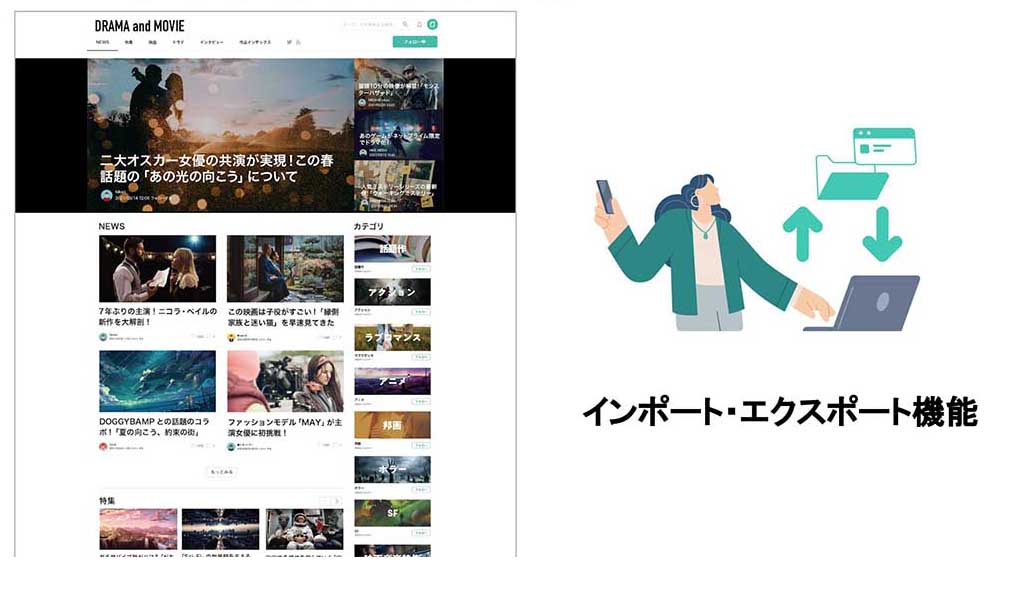
Task: Click author avatar under the Nicola Vale article
Action: [103, 337]
